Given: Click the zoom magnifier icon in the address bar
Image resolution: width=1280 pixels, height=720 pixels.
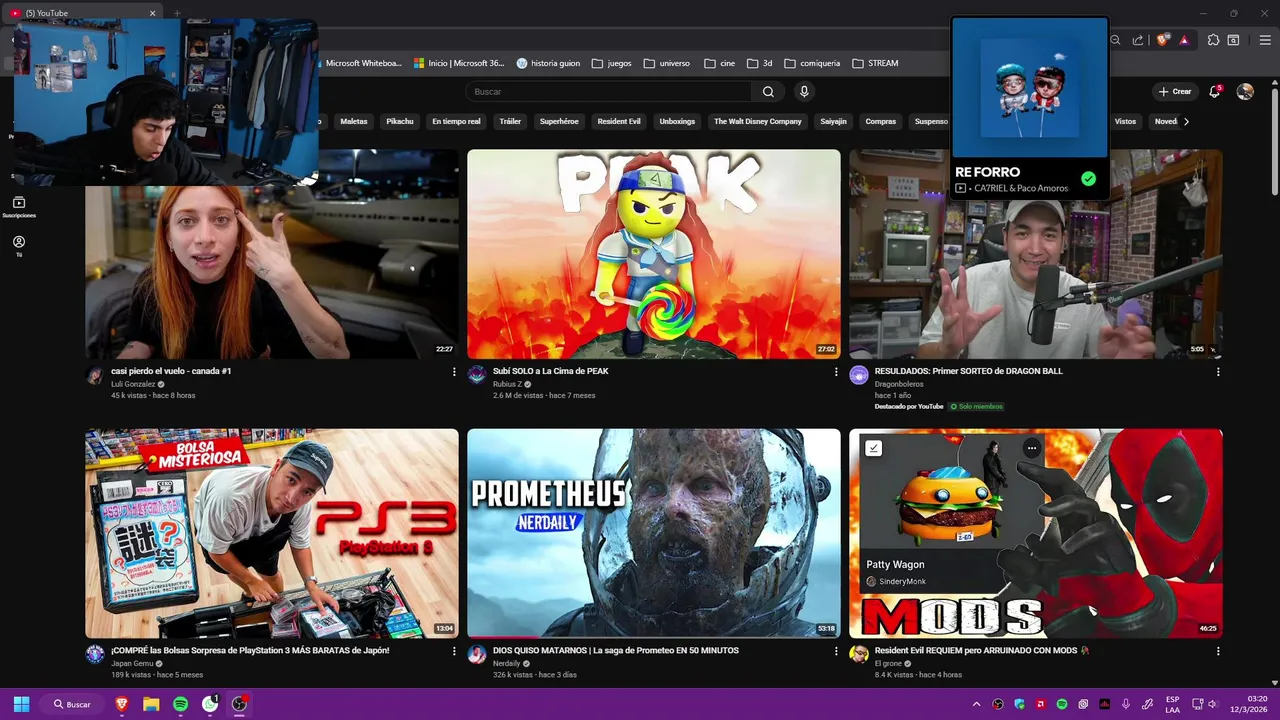Looking at the screenshot, I should point(1116,40).
